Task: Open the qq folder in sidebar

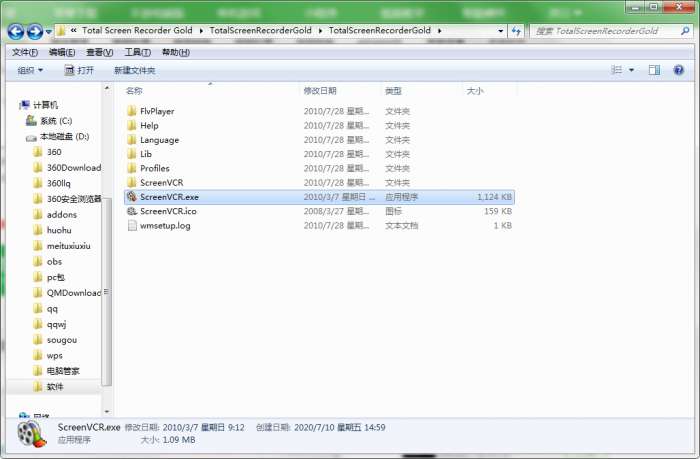Action: (x=52, y=308)
